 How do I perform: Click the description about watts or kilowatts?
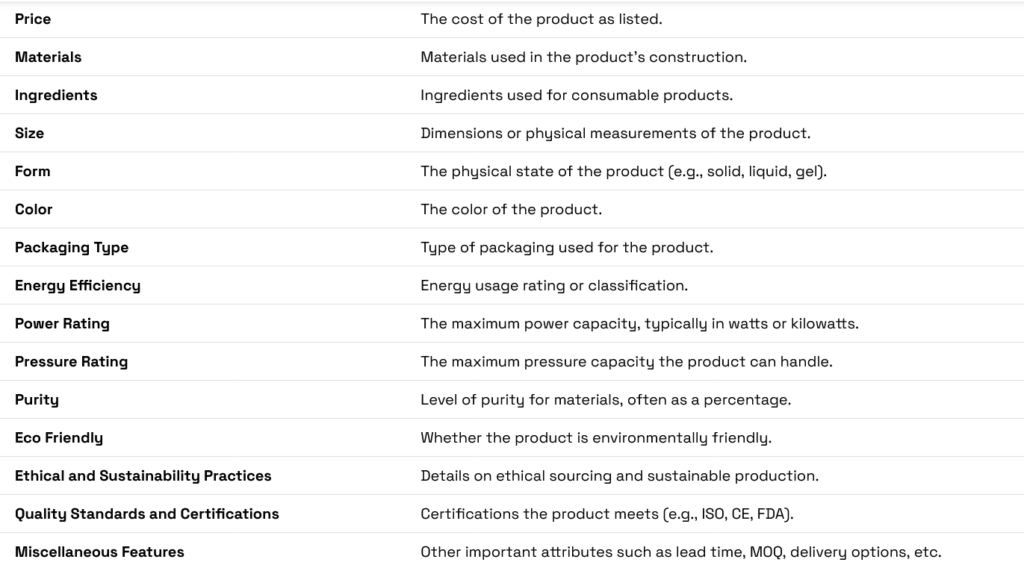[639, 324]
